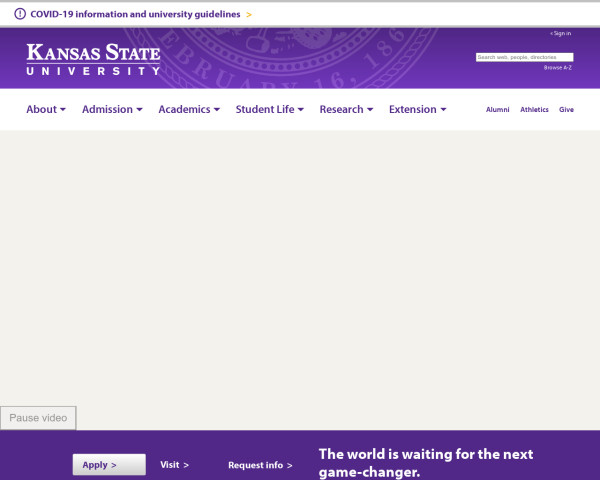Open the Visit link
The height and width of the screenshot is (480, 600).
(174, 465)
